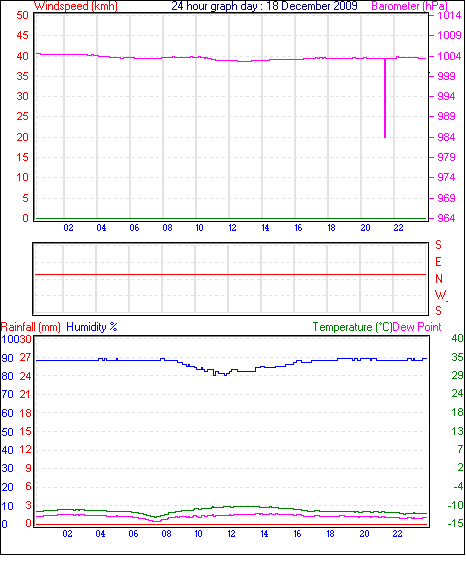Click the "25" windspeed axis value

coord(22,116)
